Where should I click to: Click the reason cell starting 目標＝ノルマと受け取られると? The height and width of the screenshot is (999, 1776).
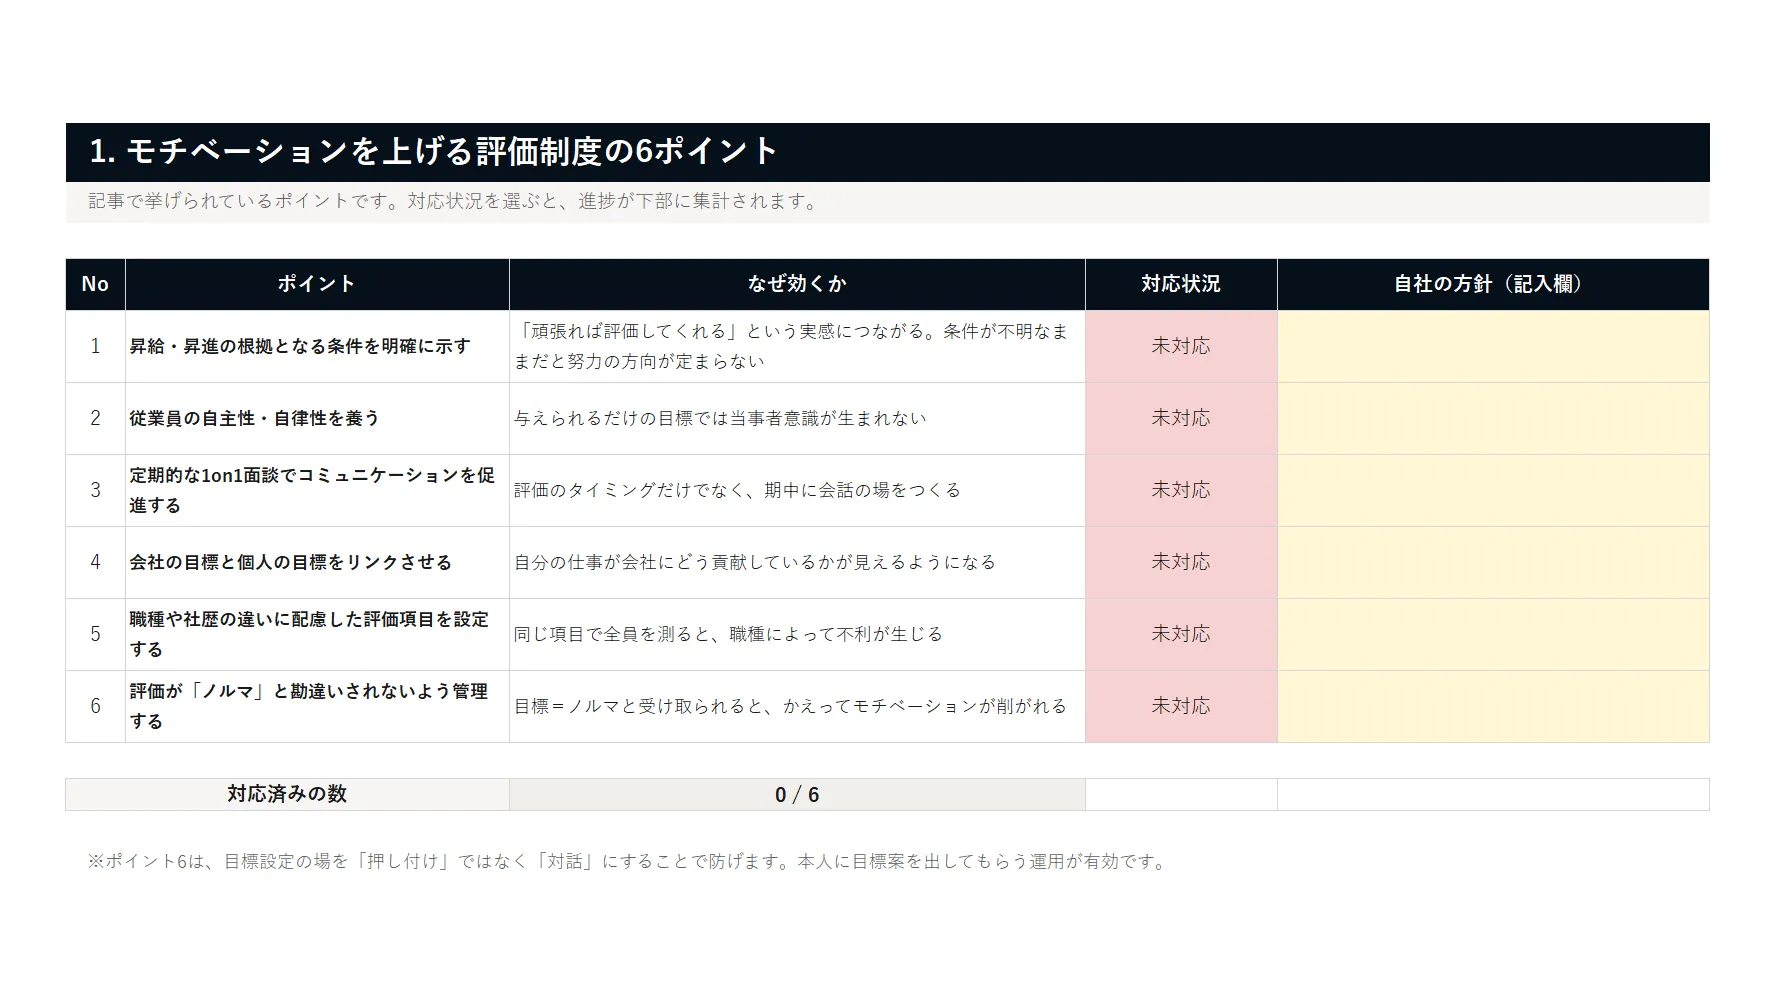coord(797,706)
